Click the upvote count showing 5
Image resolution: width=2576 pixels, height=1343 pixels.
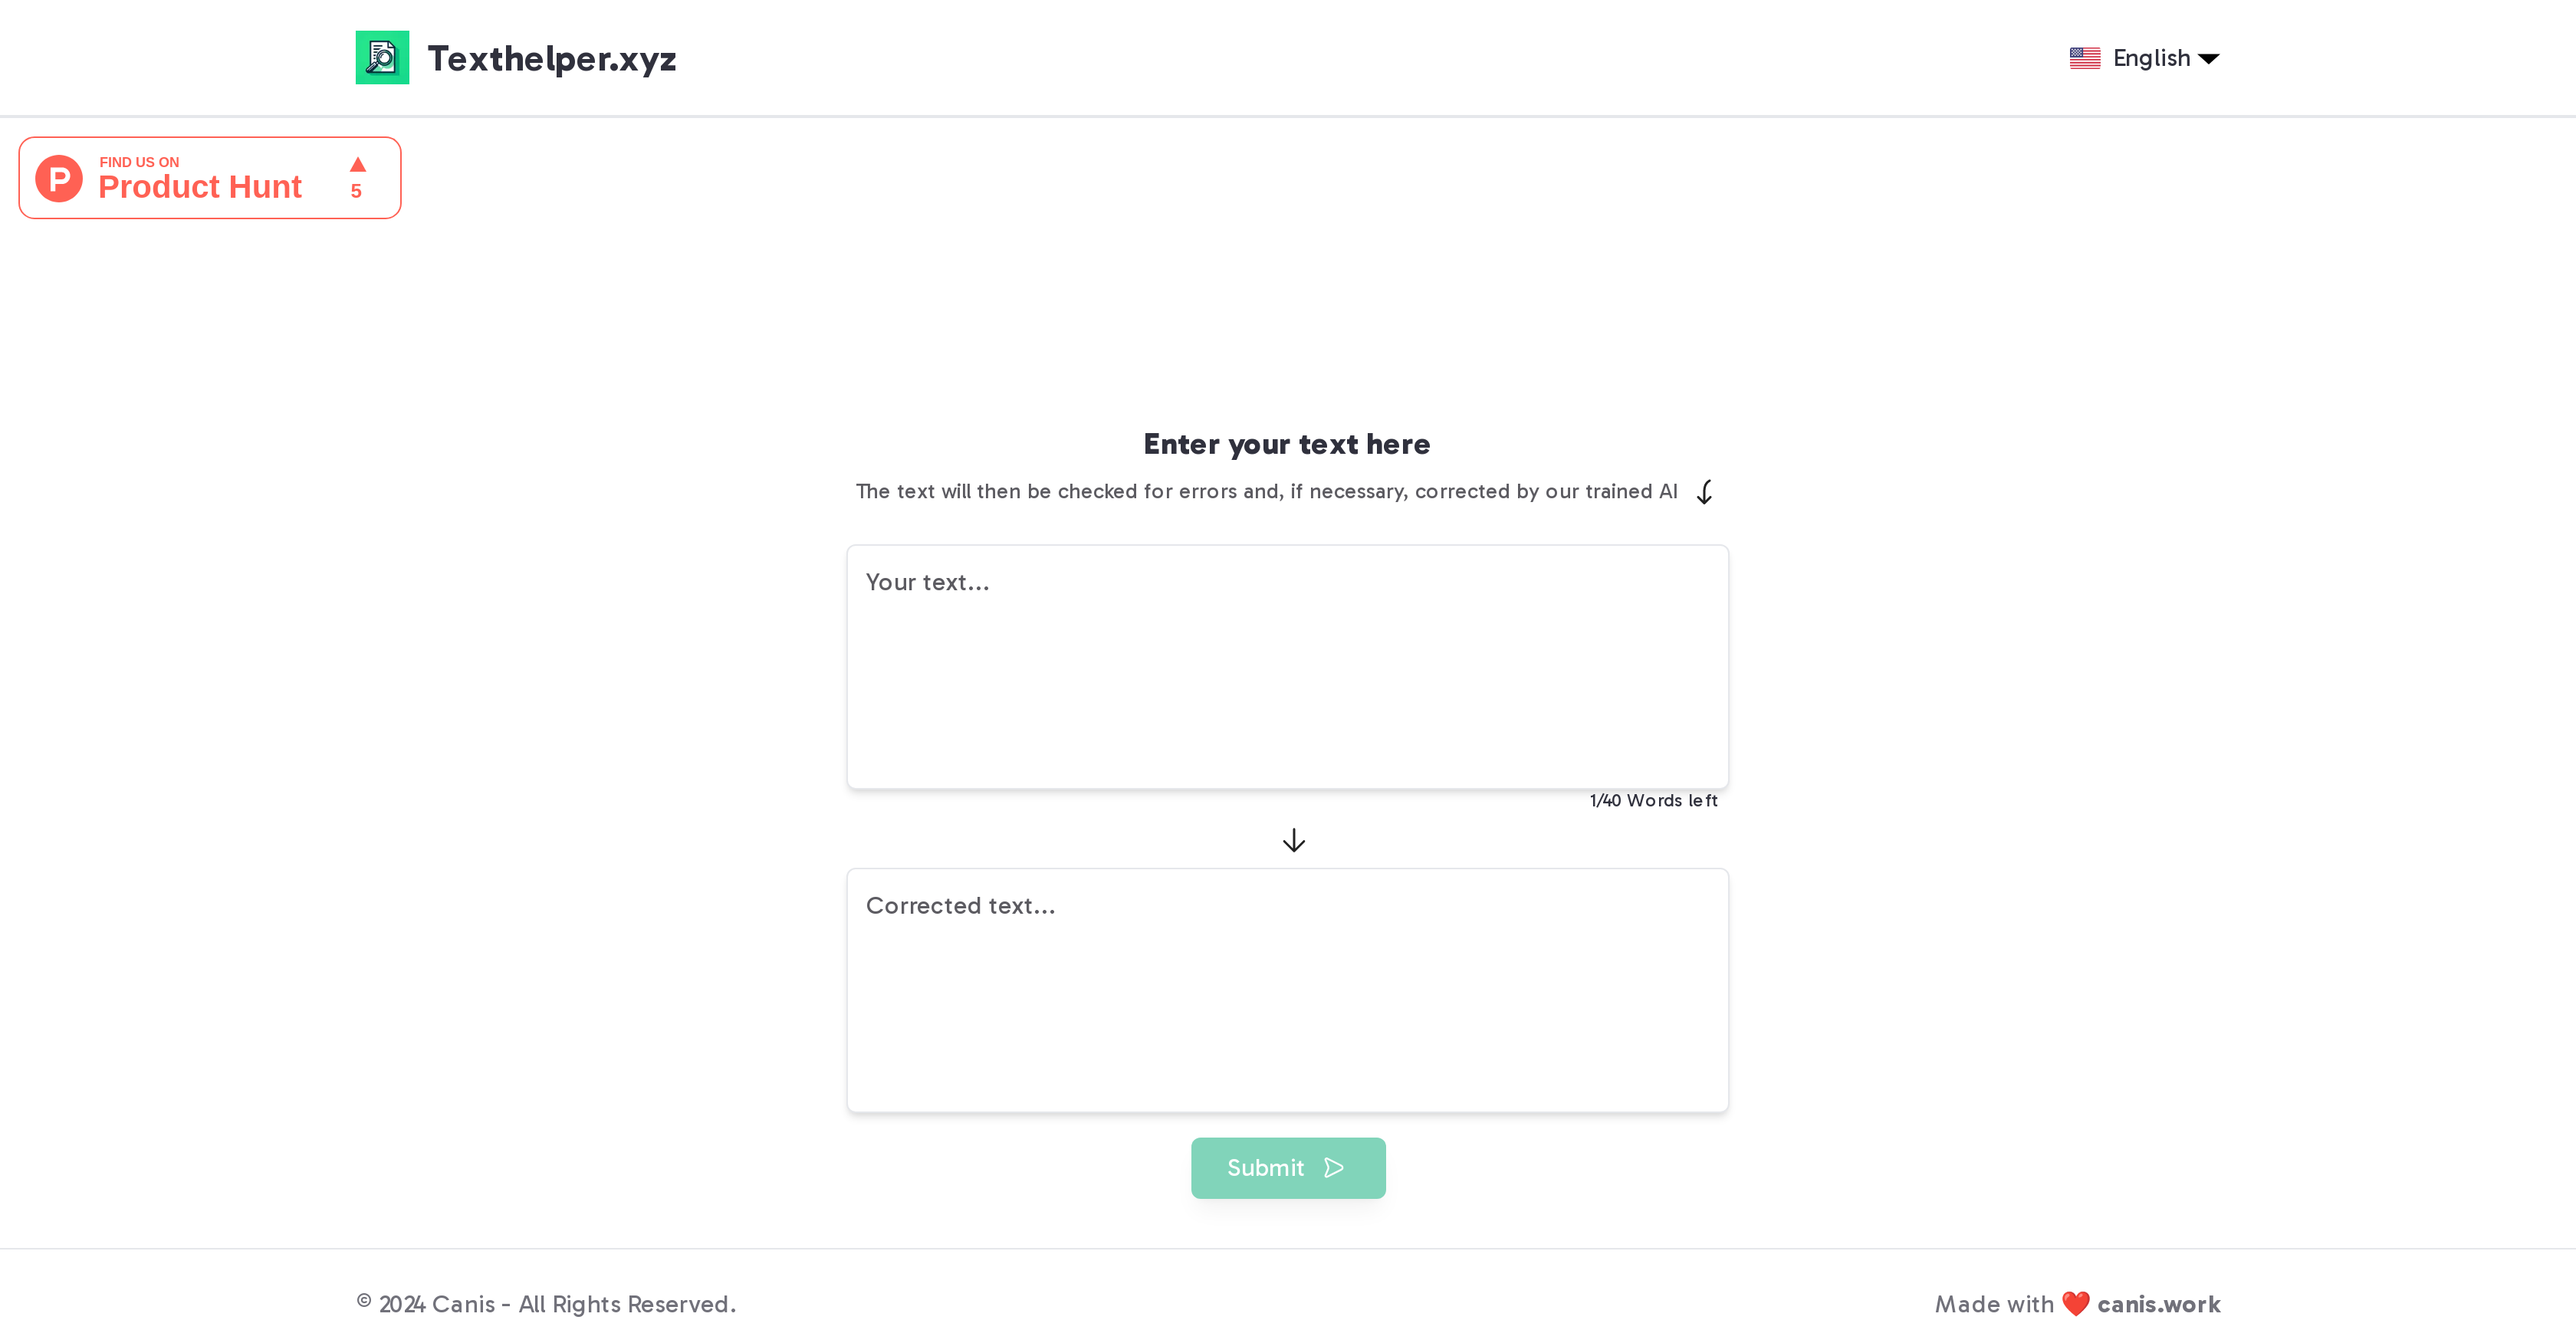click(x=356, y=192)
